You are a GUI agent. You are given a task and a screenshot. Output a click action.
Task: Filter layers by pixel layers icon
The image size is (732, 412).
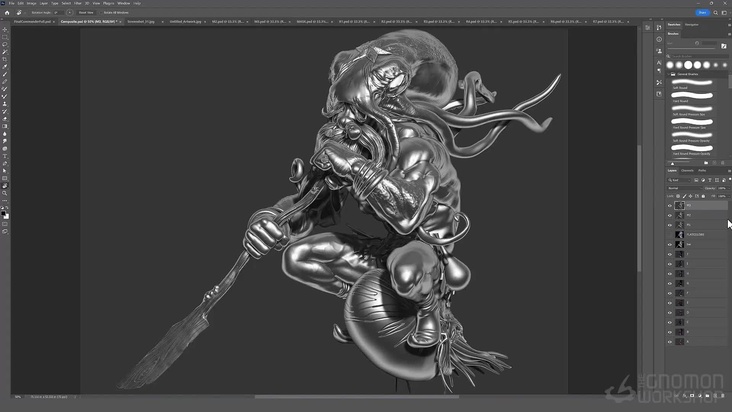tap(696, 180)
